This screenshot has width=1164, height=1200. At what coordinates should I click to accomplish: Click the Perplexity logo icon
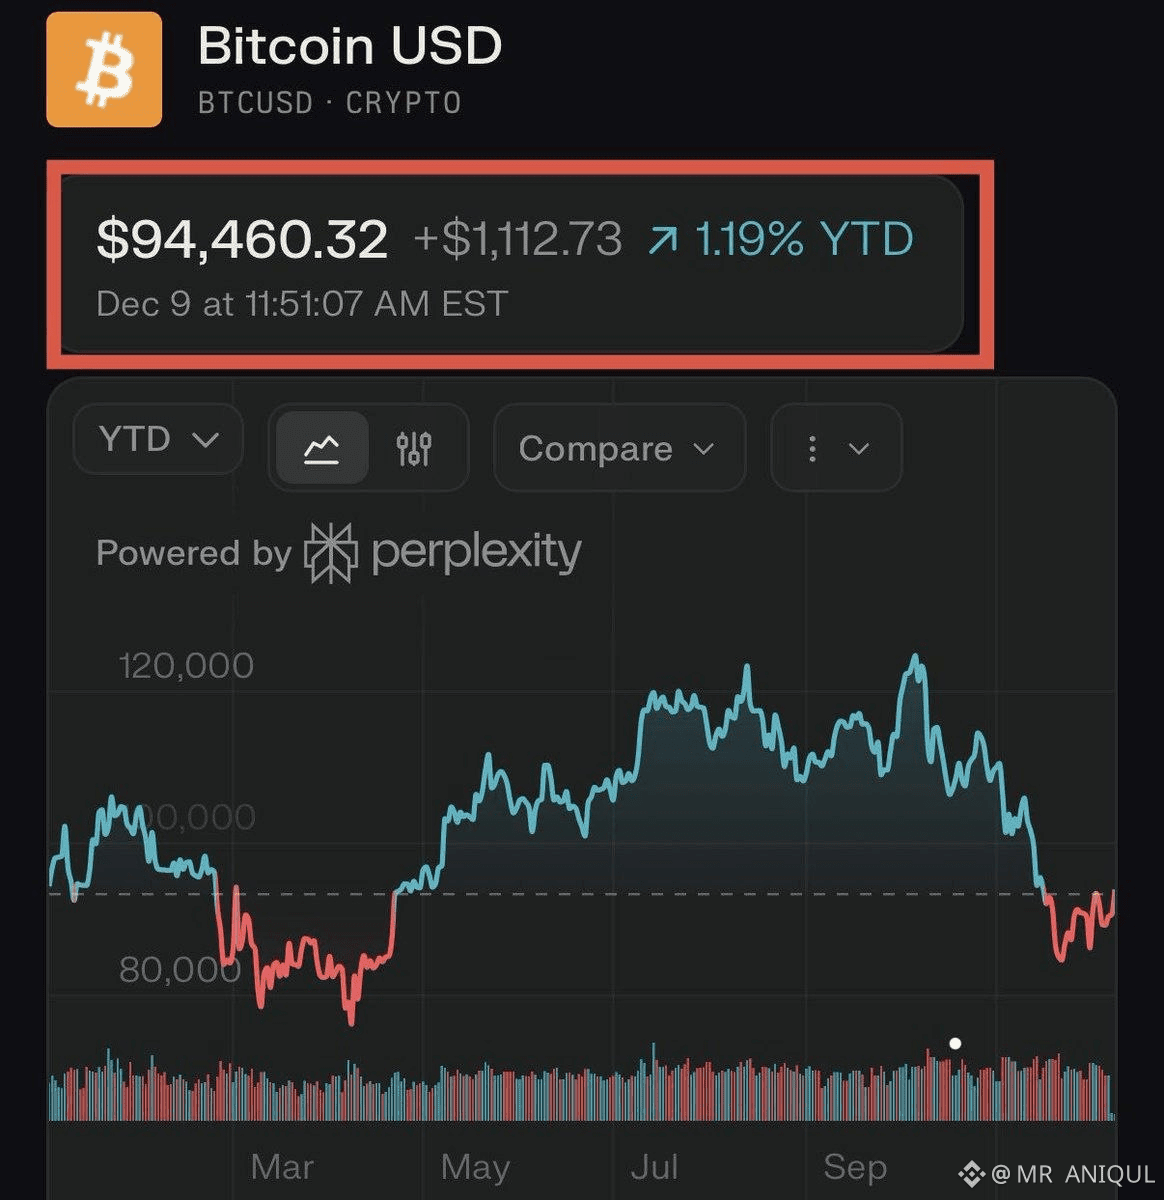click(x=330, y=552)
